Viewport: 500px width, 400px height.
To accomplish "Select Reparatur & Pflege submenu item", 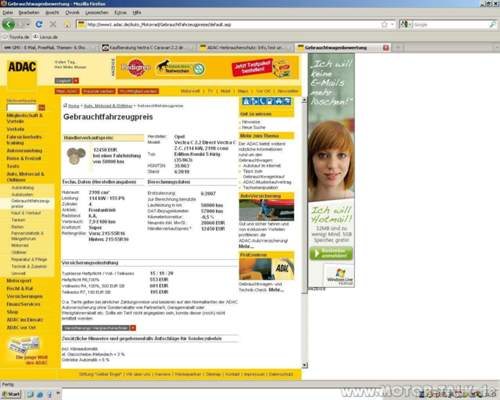I will (29, 259).
